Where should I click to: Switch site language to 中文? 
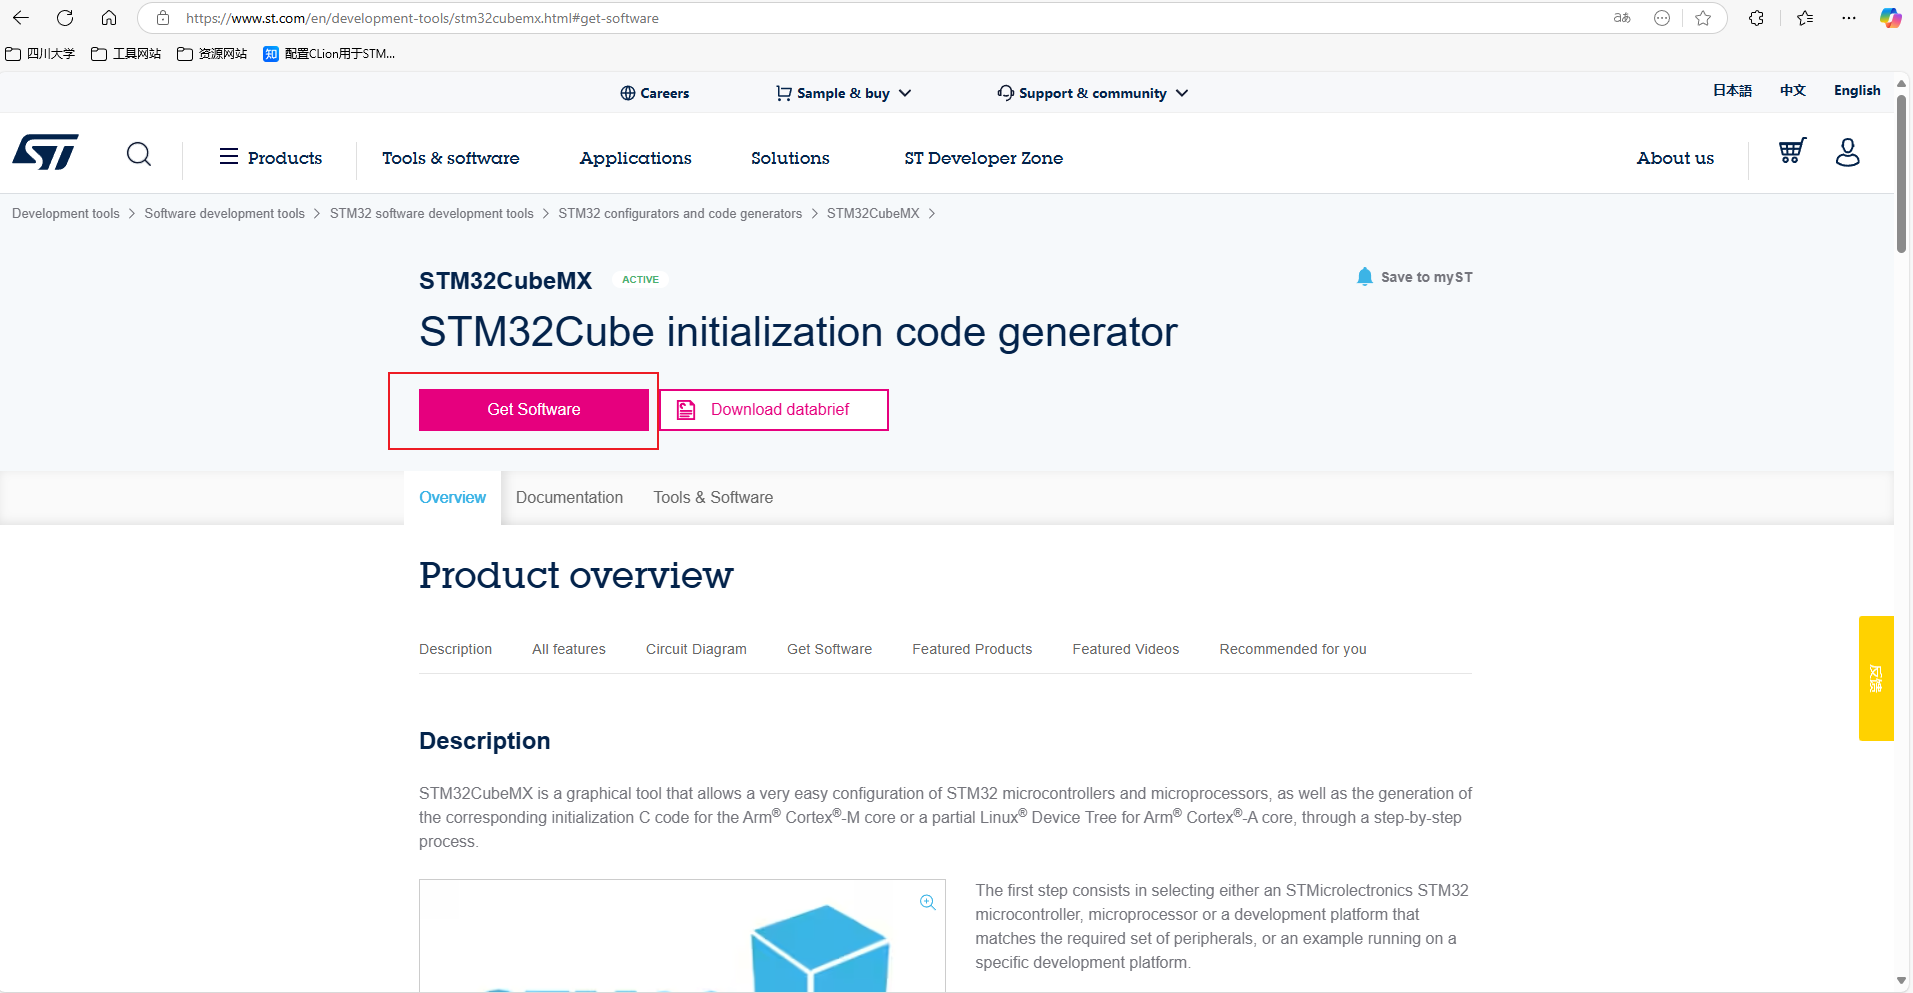[1793, 90]
